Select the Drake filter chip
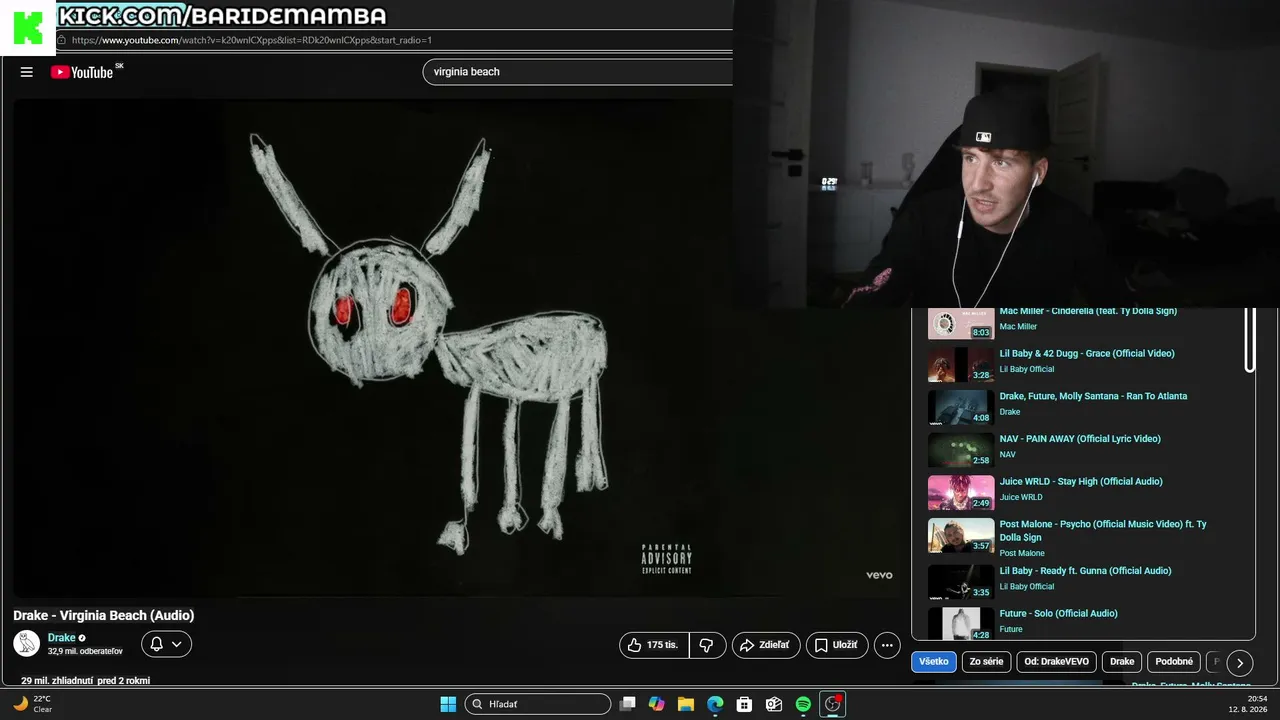The image size is (1280, 720). coord(1122,662)
